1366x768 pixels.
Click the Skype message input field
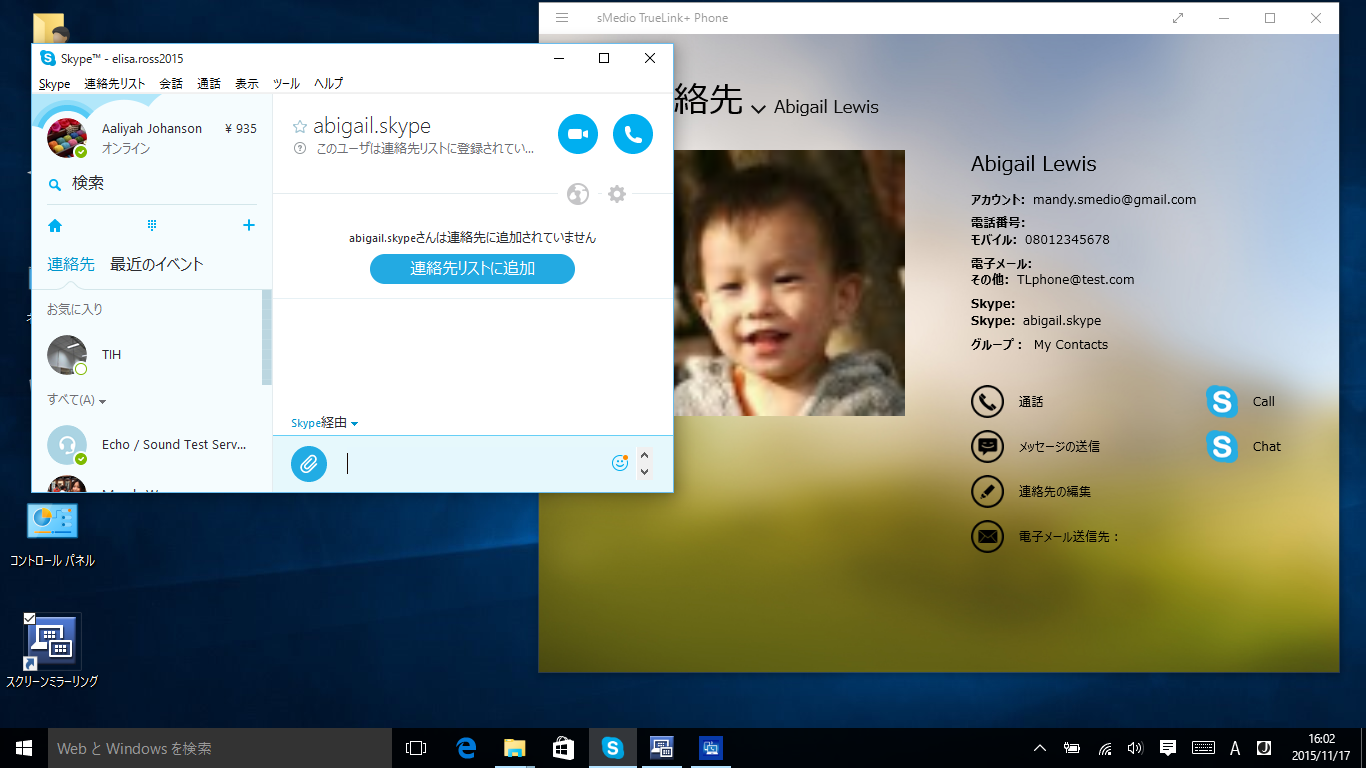[470, 463]
